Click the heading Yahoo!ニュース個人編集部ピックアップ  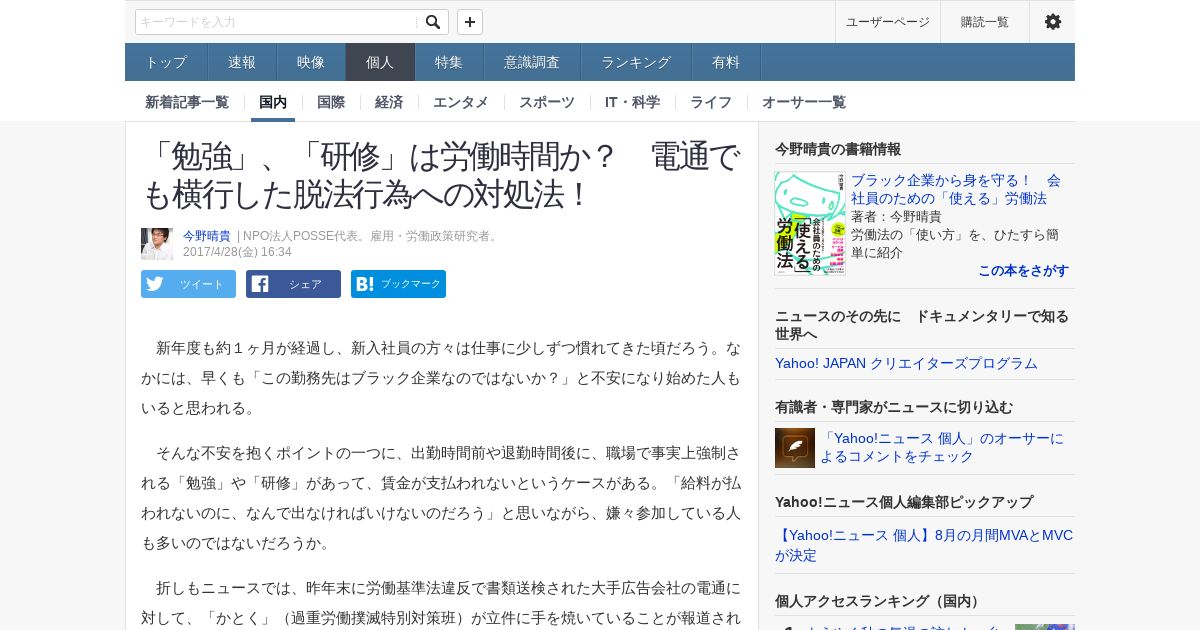point(904,502)
